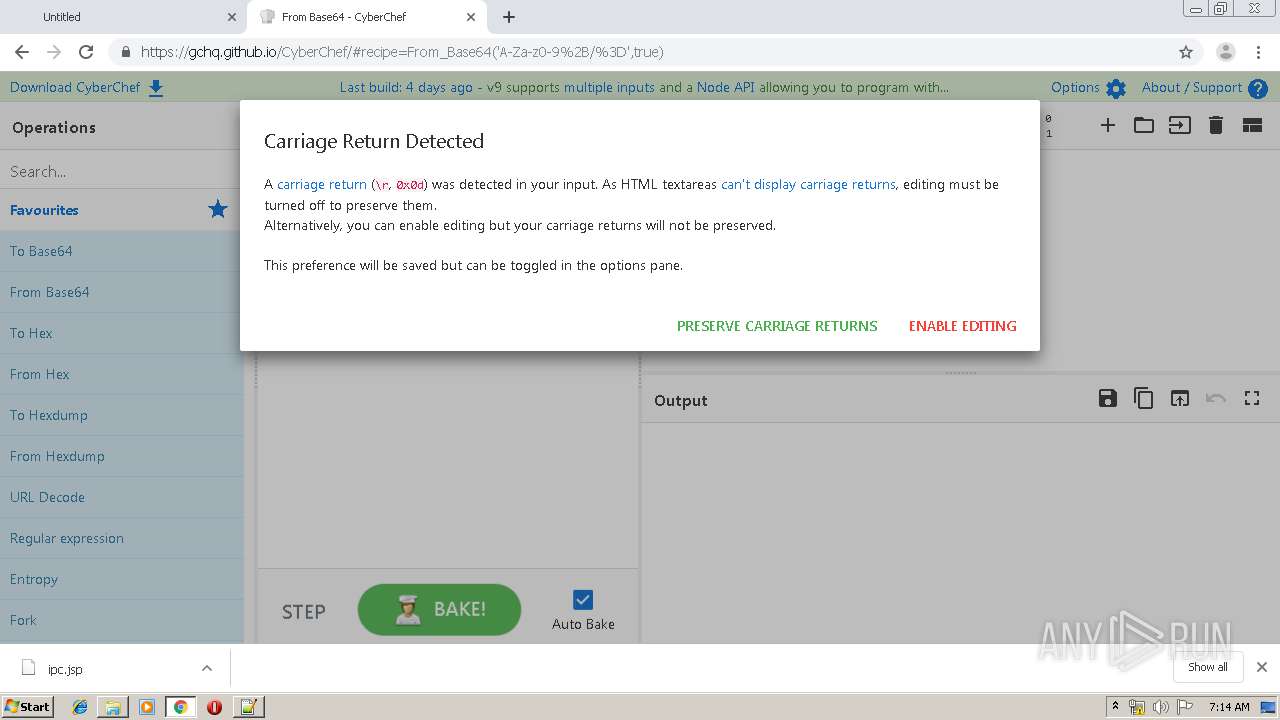Image resolution: width=1280 pixels, height=720 pixels.
Task: Undo output switch icon
Action: click(x=1216, y=399)
